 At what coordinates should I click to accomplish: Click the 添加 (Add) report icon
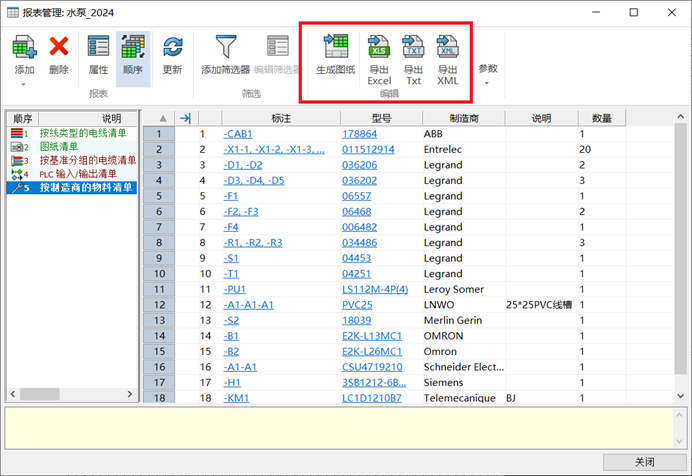[24, 47]
